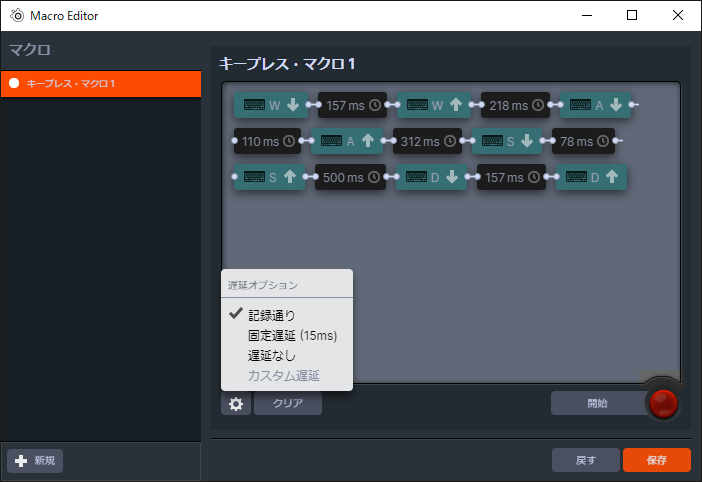Select the 157 ms delay after D down

point(511,177)
